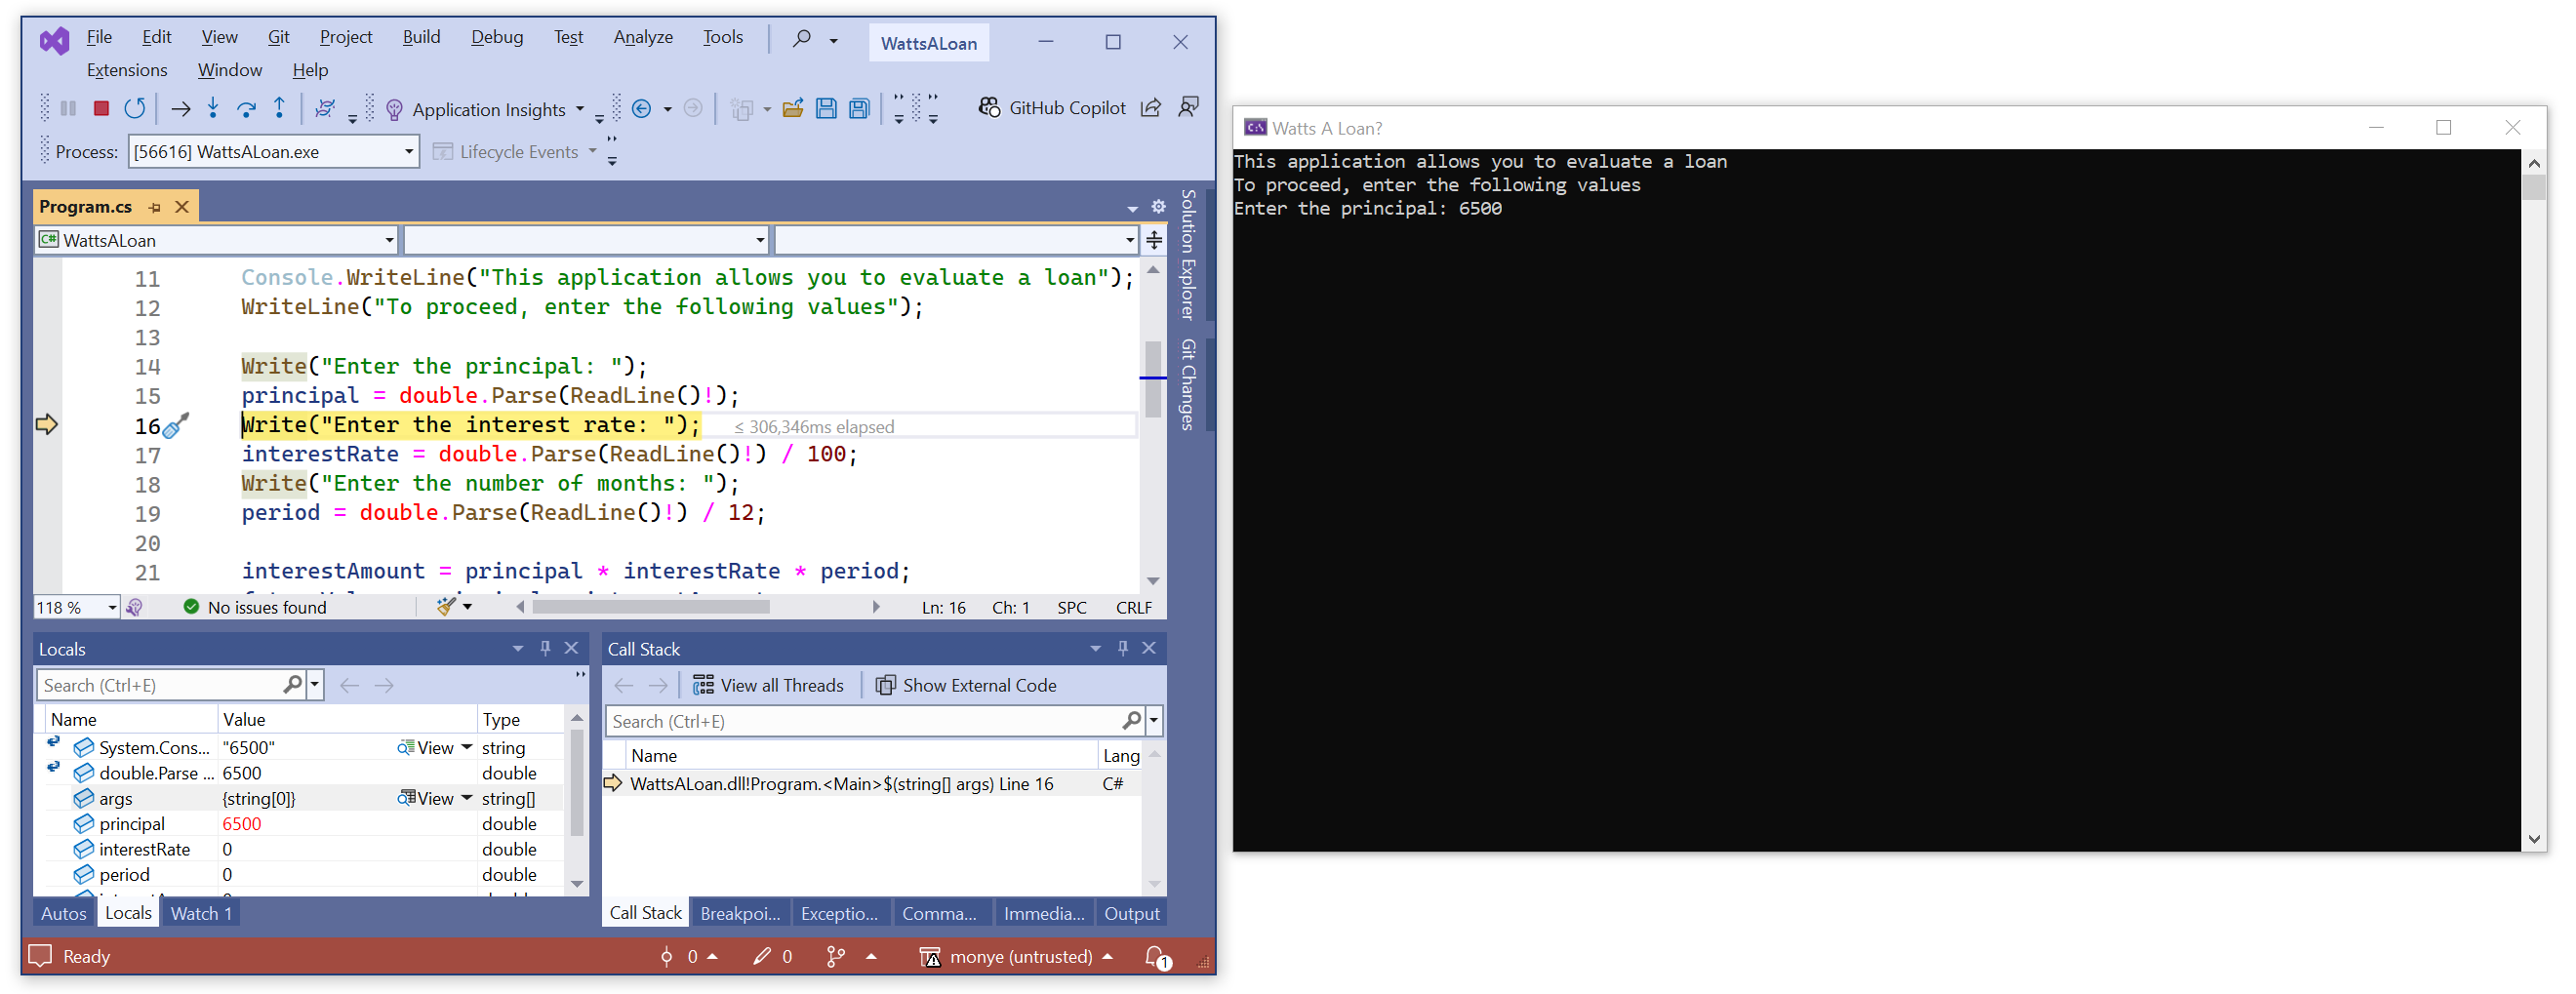This screenshot has width=2576, height=994.
Task: Click the Open File folder icon
Action: [x=793, y=108]
